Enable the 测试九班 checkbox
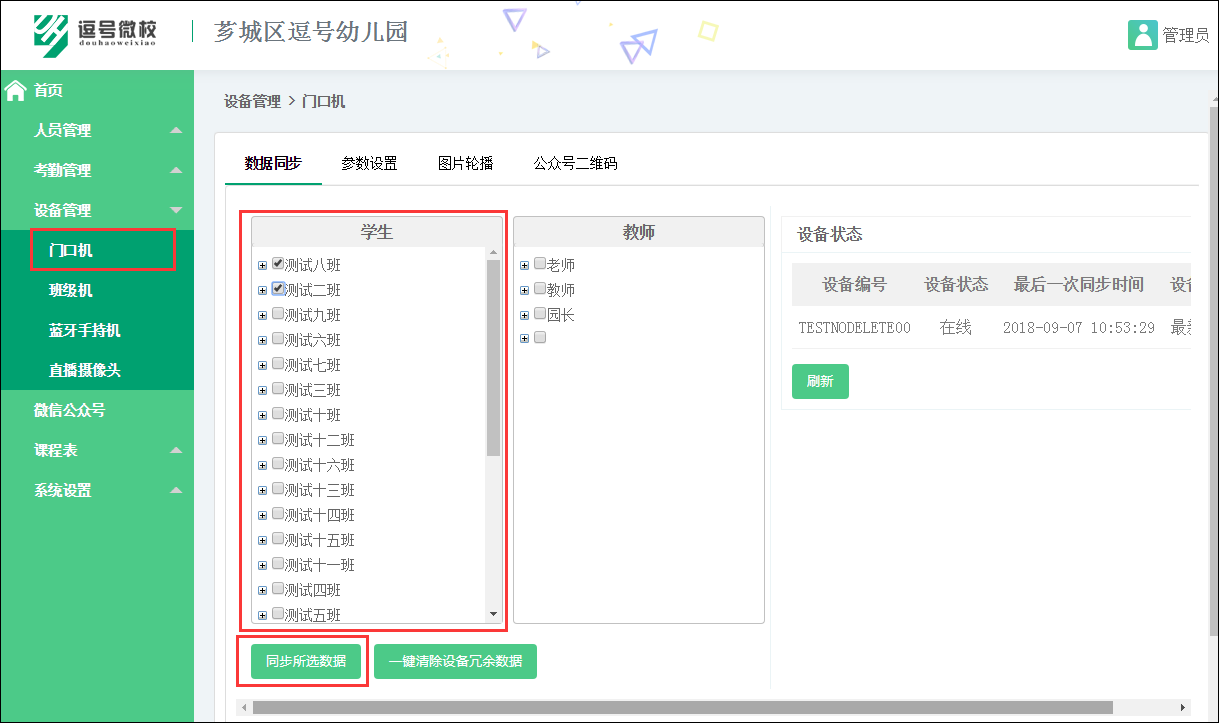 pos(278,314)
